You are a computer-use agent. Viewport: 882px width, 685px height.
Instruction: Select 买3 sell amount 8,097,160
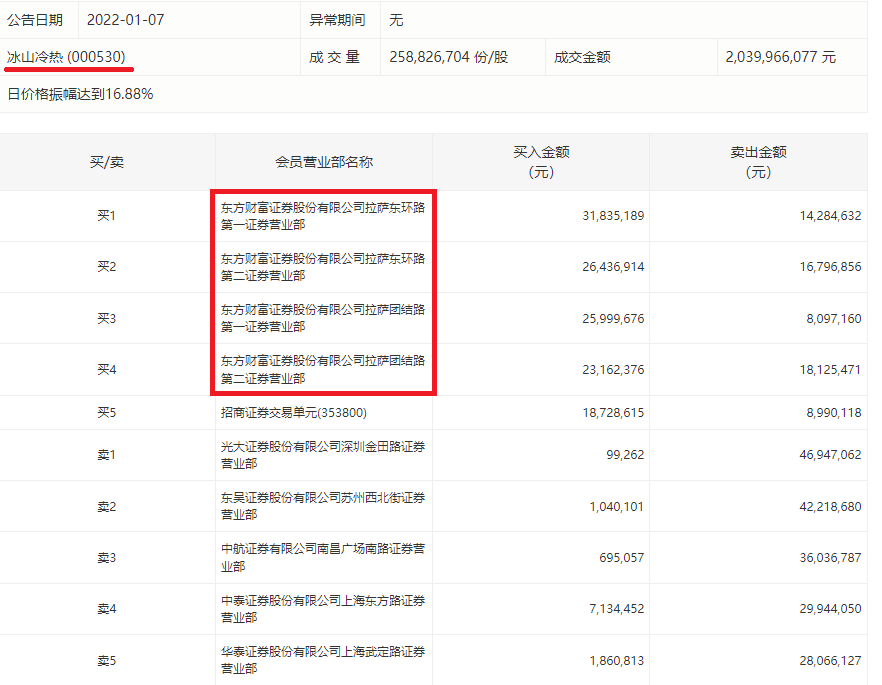(x=834, y=318)
